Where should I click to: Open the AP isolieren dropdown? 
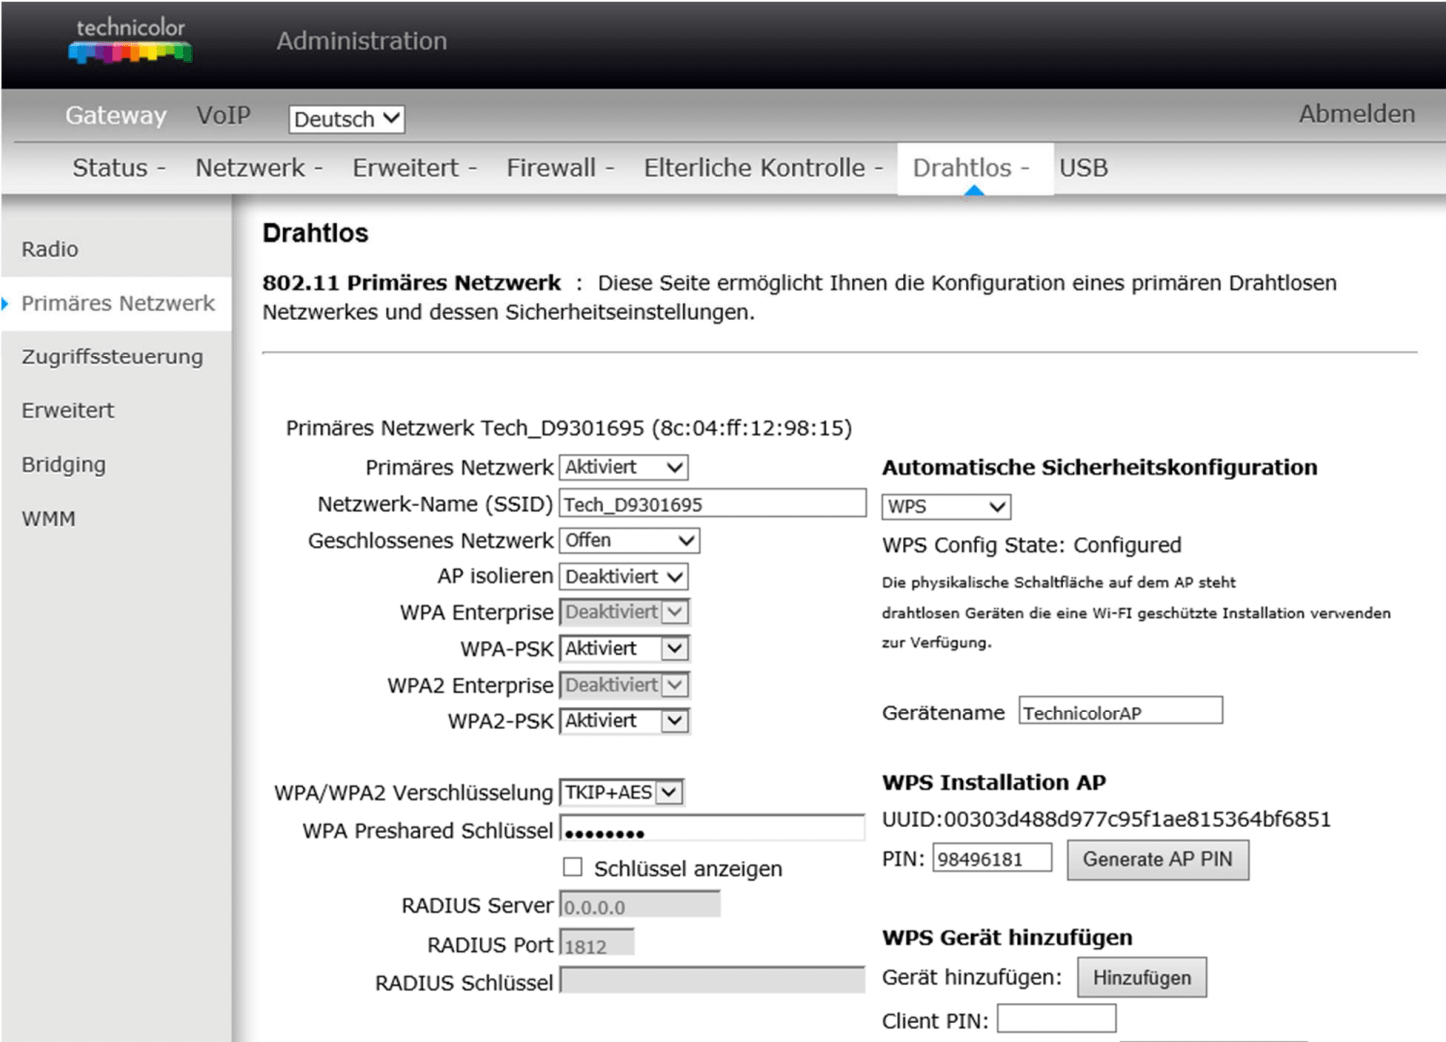click(x=623, y=577)
